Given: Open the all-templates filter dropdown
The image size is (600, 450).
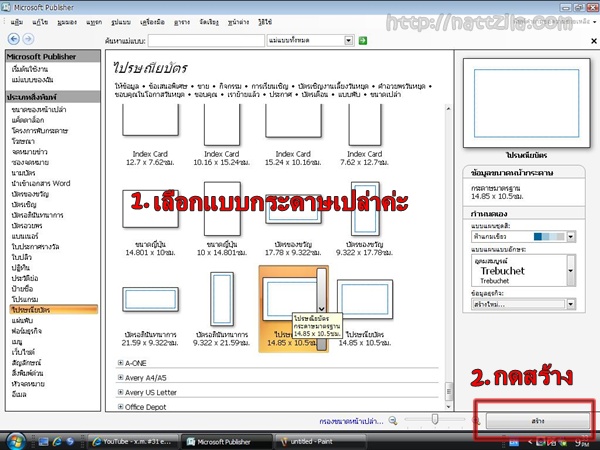Looking at the screenshot, I should click(x=348, y=40).
